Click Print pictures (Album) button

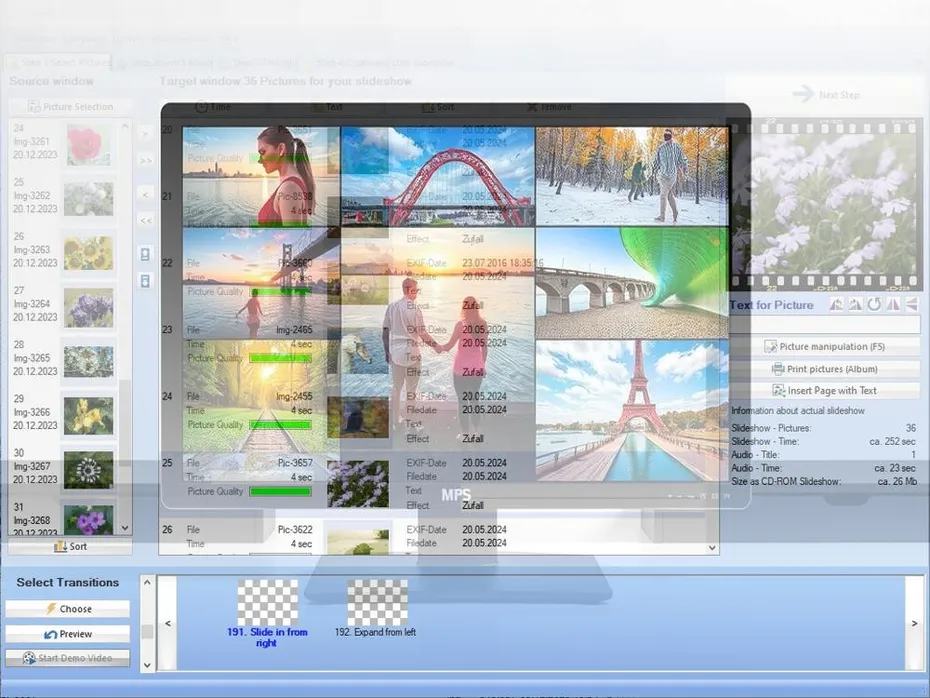click(x=824, y=369)
